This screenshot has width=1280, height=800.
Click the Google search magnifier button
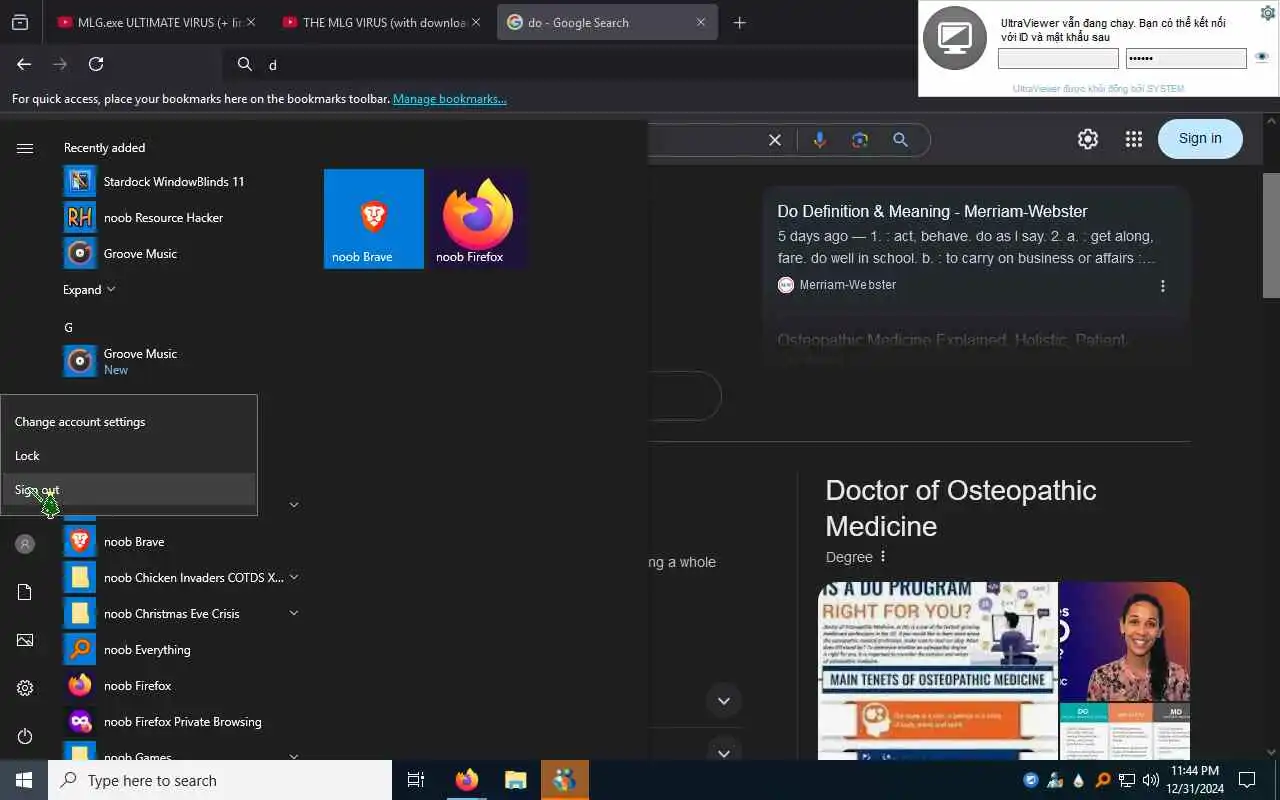pos(900,140)
